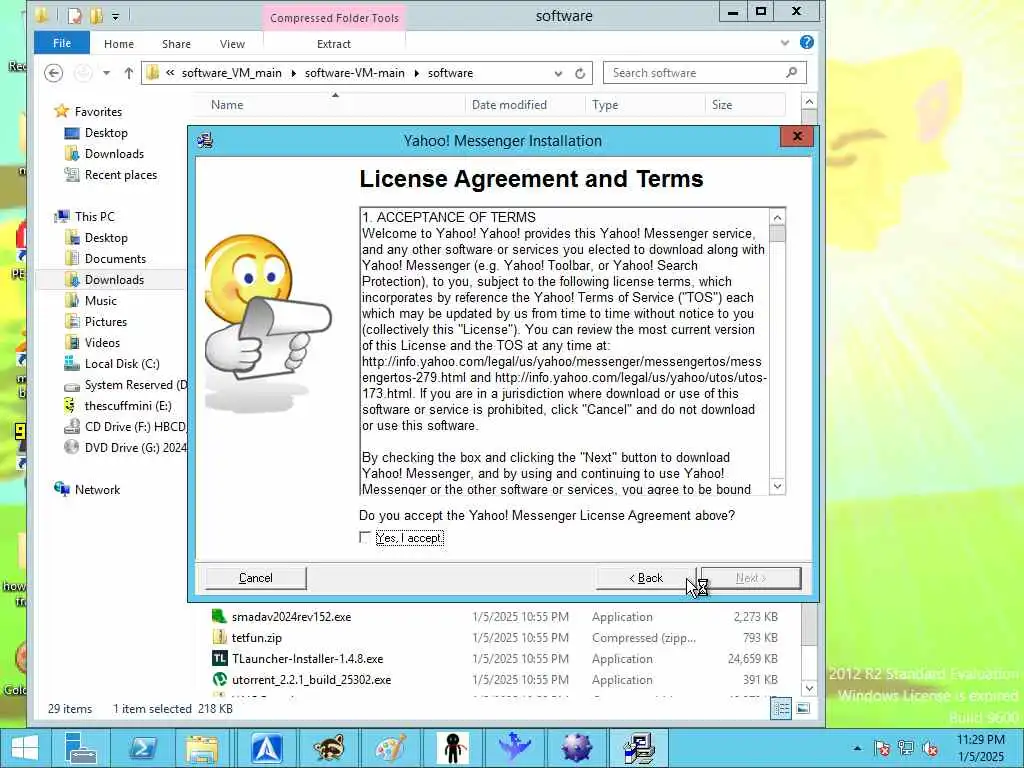
Task: Open File Explorer taskbar icon
Action: (x=202, y=748)
